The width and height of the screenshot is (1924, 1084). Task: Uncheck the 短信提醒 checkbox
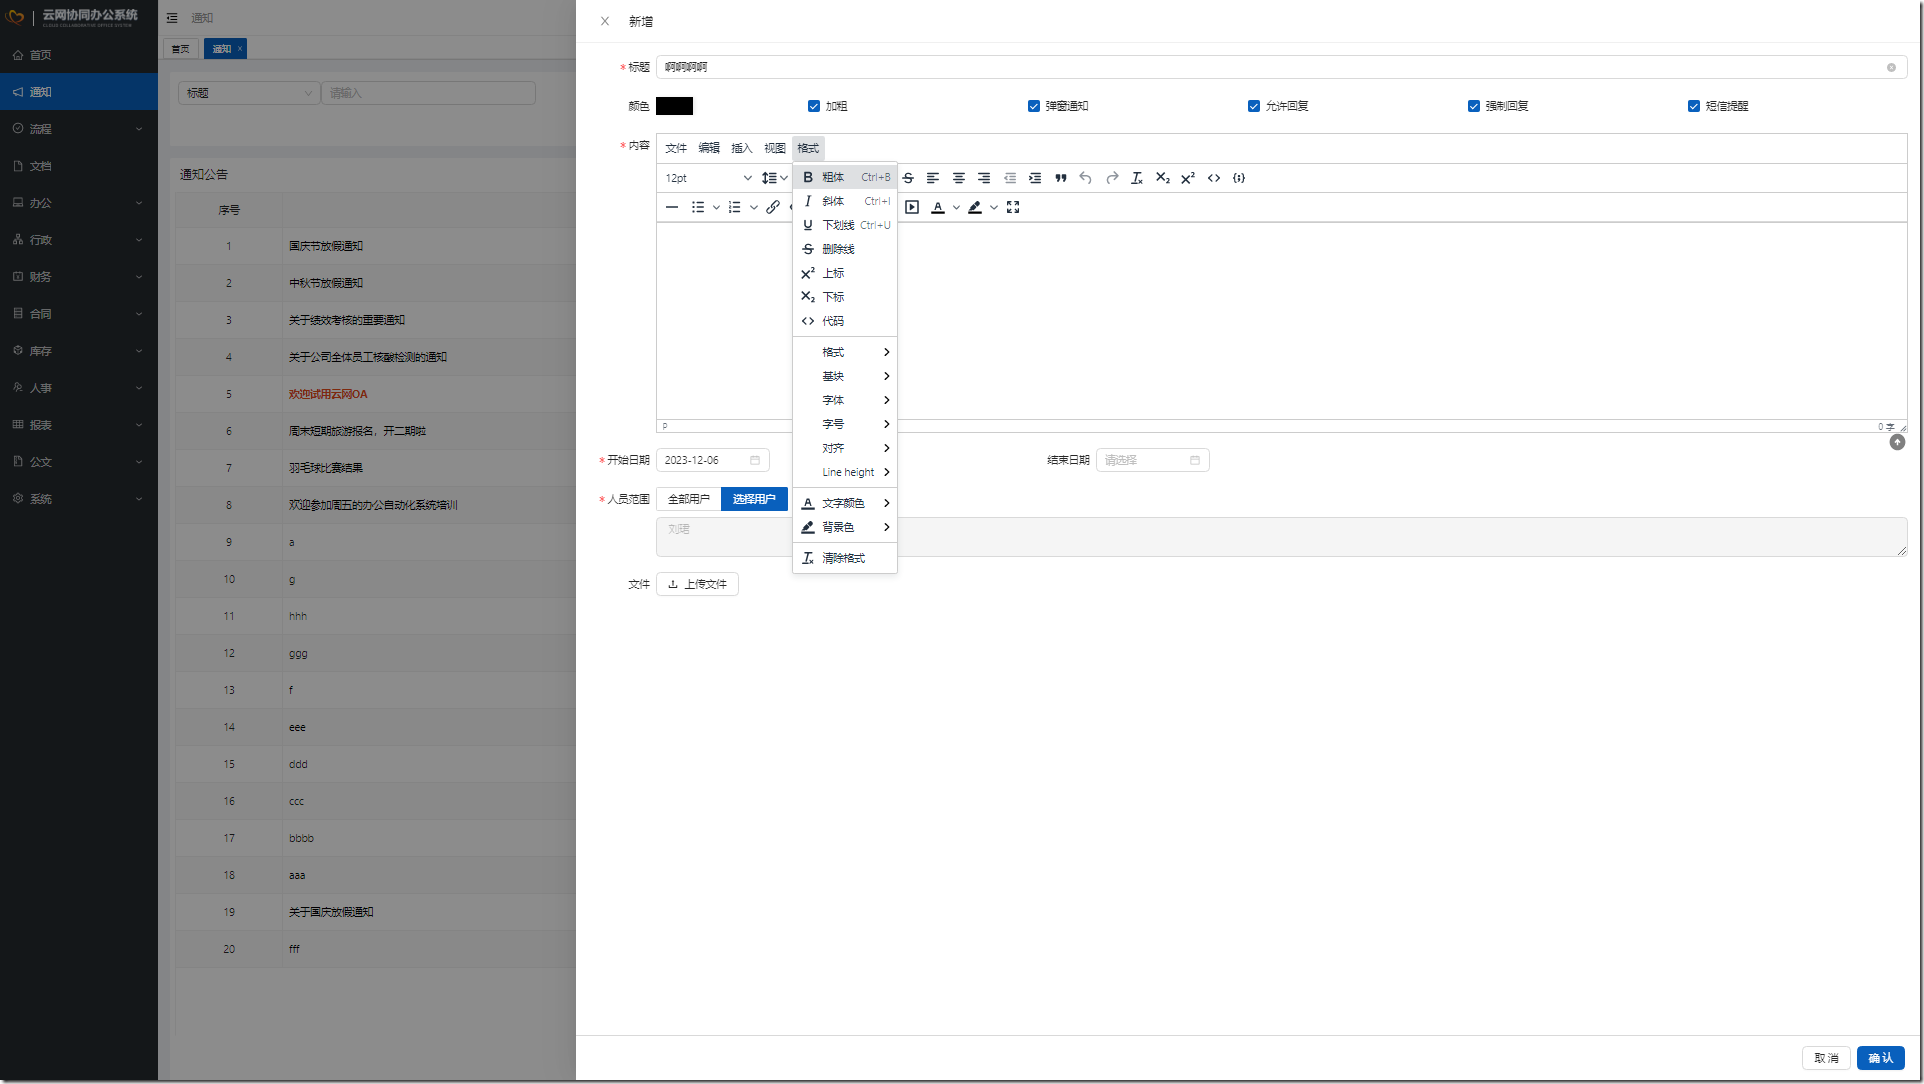click(x=1694, y=106)
